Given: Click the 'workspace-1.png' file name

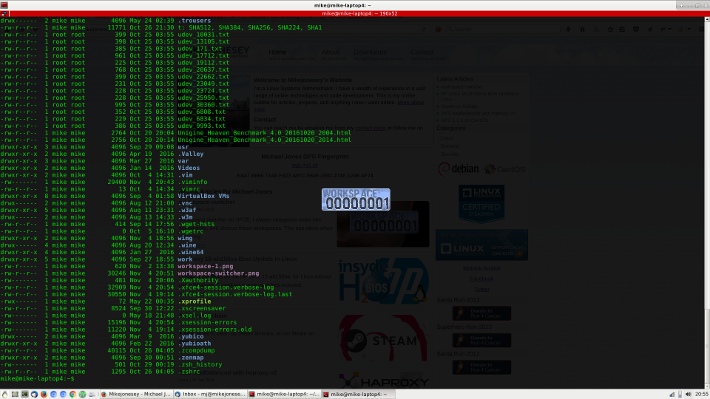Looking at the screenshot, I should pos(205,266).
